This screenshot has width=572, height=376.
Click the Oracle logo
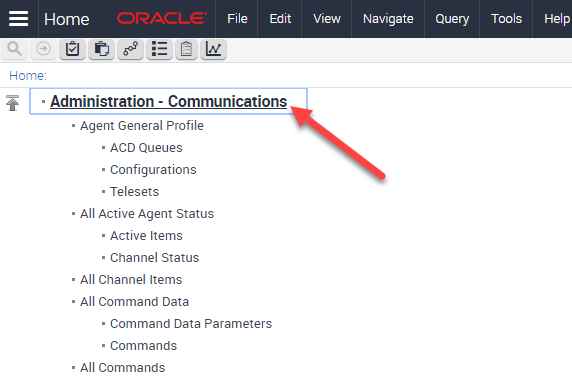tap(162, 18)
